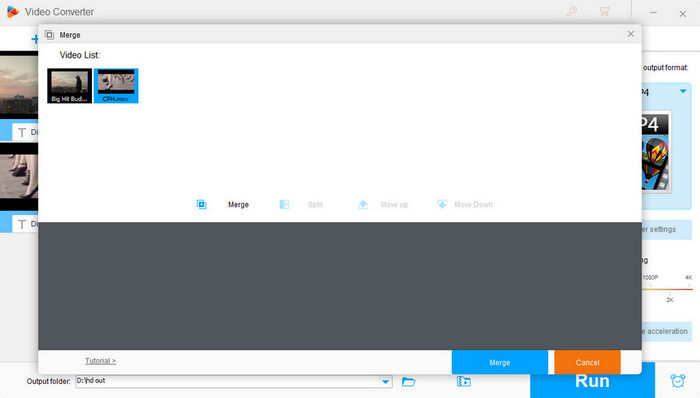Expand the output format dropdown arrow
This screenshot has height=398, width=700.
coord(683,91)
